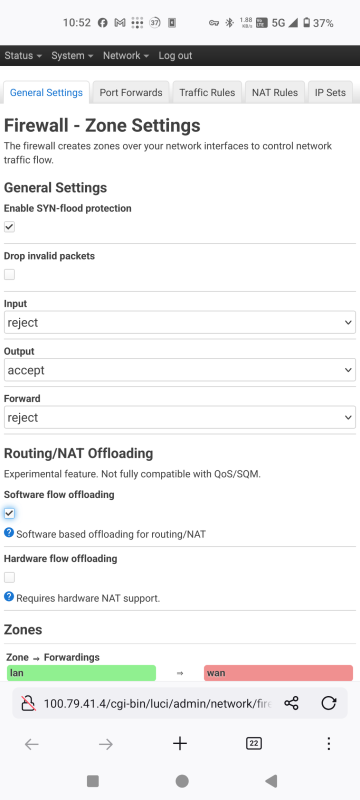The width and height of the screenshot is (360, 800).
Task: Reload the page with refresh icon
Action: (328, 704)
